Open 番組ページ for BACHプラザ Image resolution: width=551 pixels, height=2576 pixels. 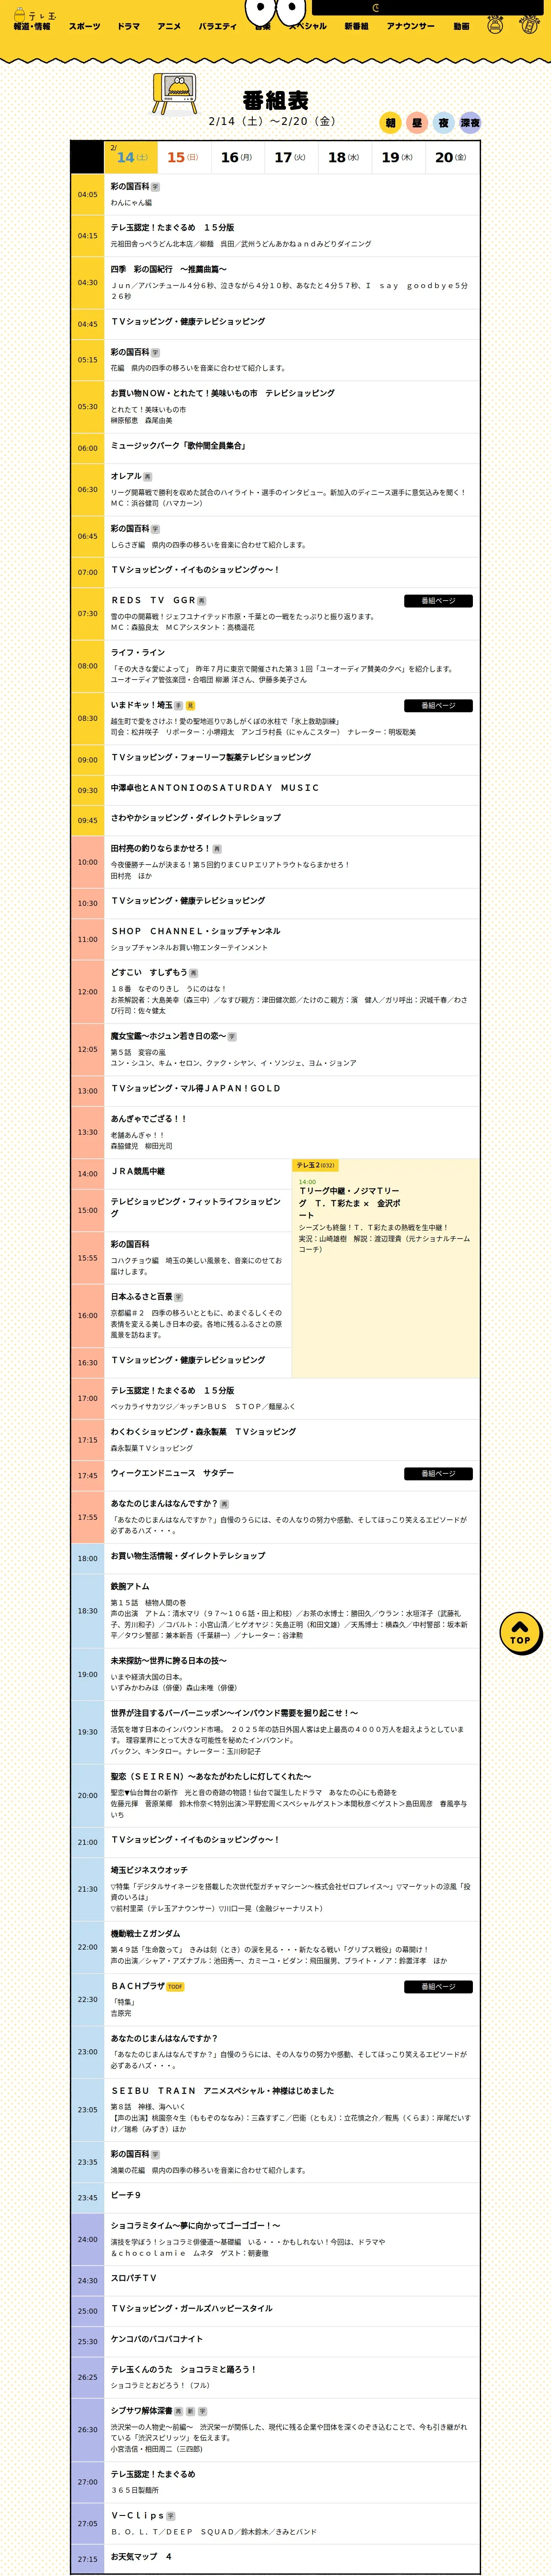pos(438,1987)
